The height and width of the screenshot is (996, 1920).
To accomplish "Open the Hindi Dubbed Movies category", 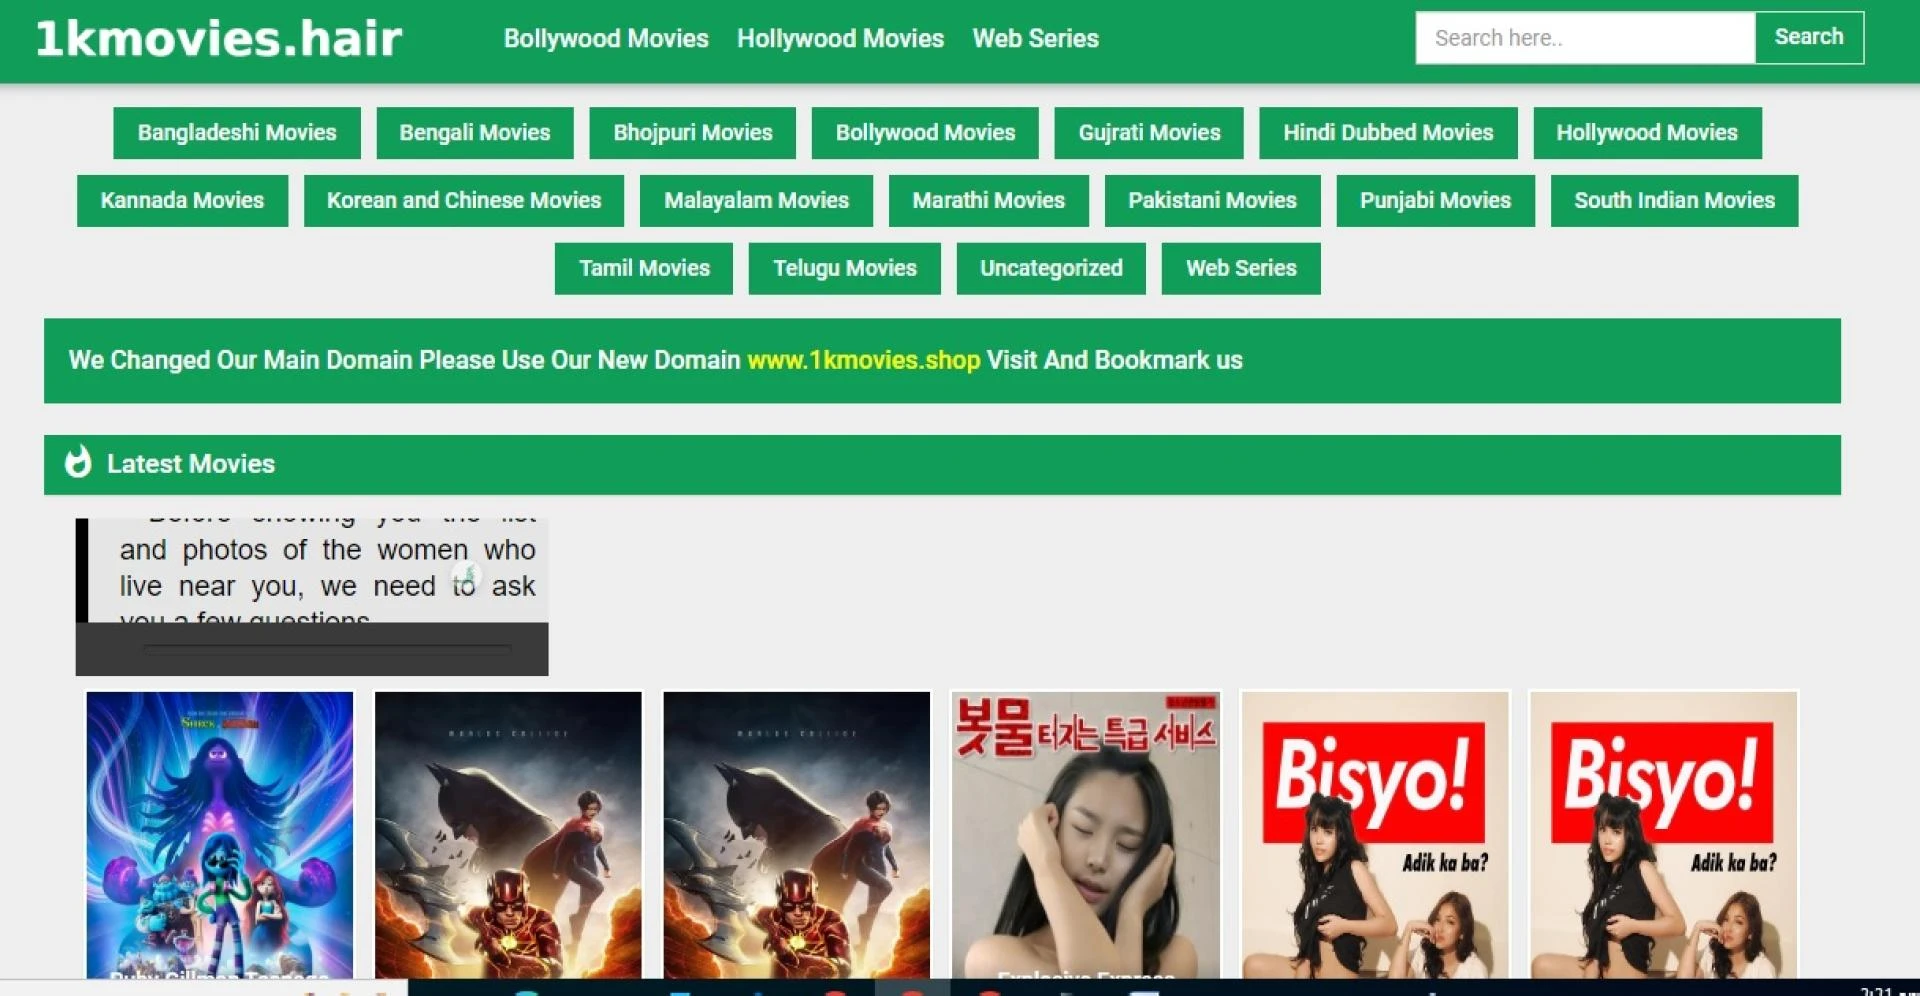I will 1388,132.
